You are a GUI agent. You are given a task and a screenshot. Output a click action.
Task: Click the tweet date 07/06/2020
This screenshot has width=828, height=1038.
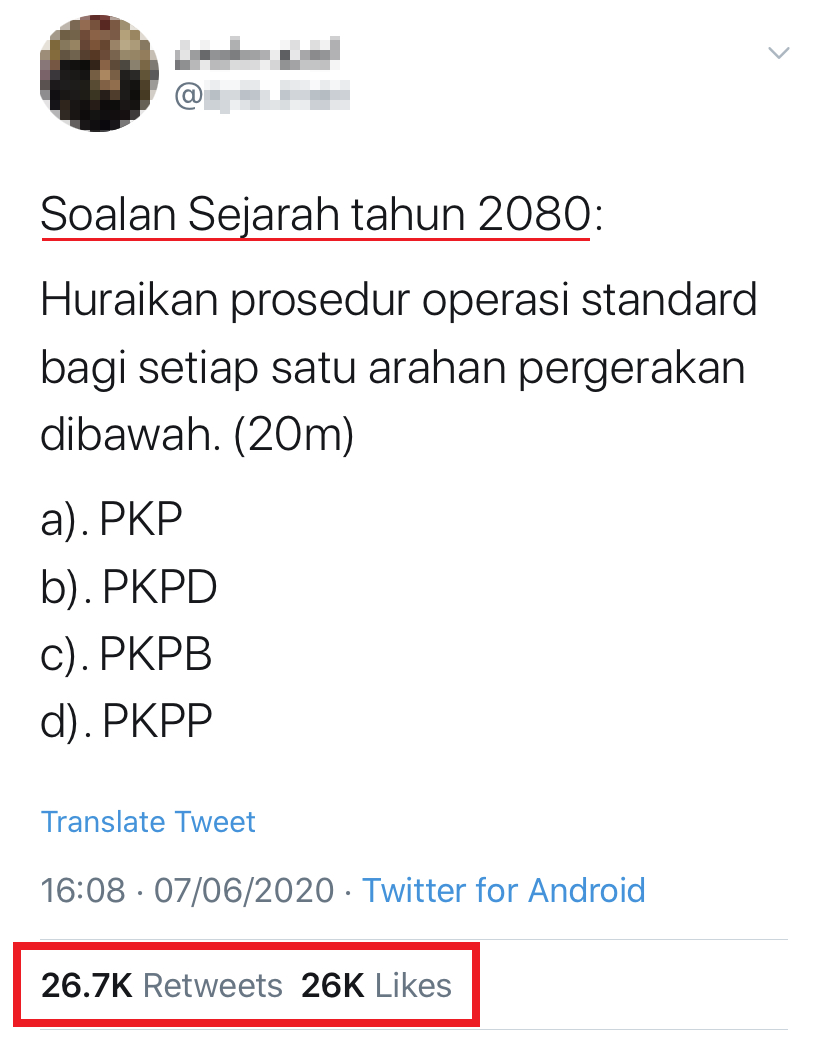click(243, 890)
